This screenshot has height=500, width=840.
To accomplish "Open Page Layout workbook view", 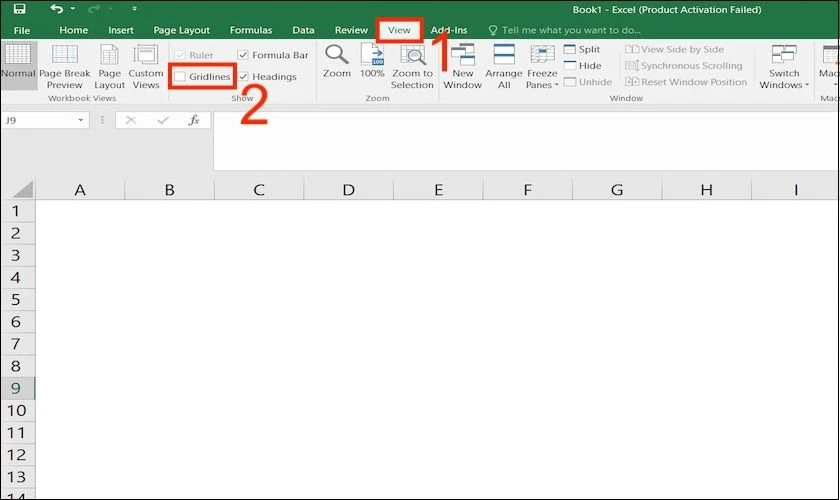I will coord(109,67).
